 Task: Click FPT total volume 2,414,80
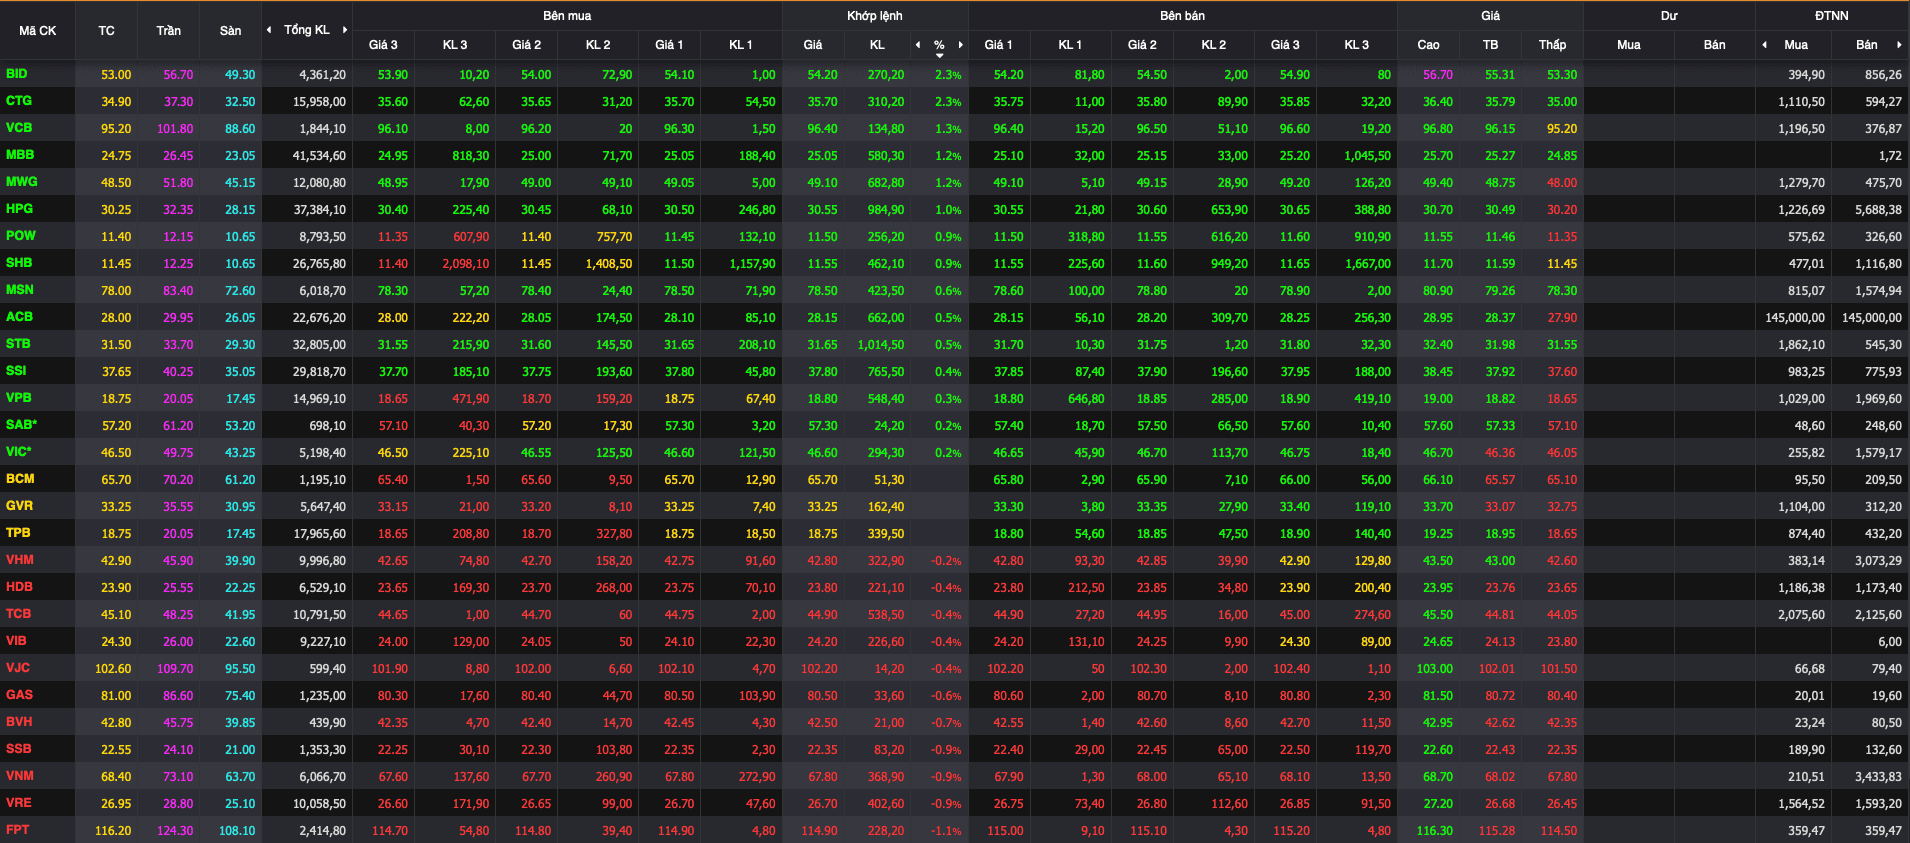[322, 831]
